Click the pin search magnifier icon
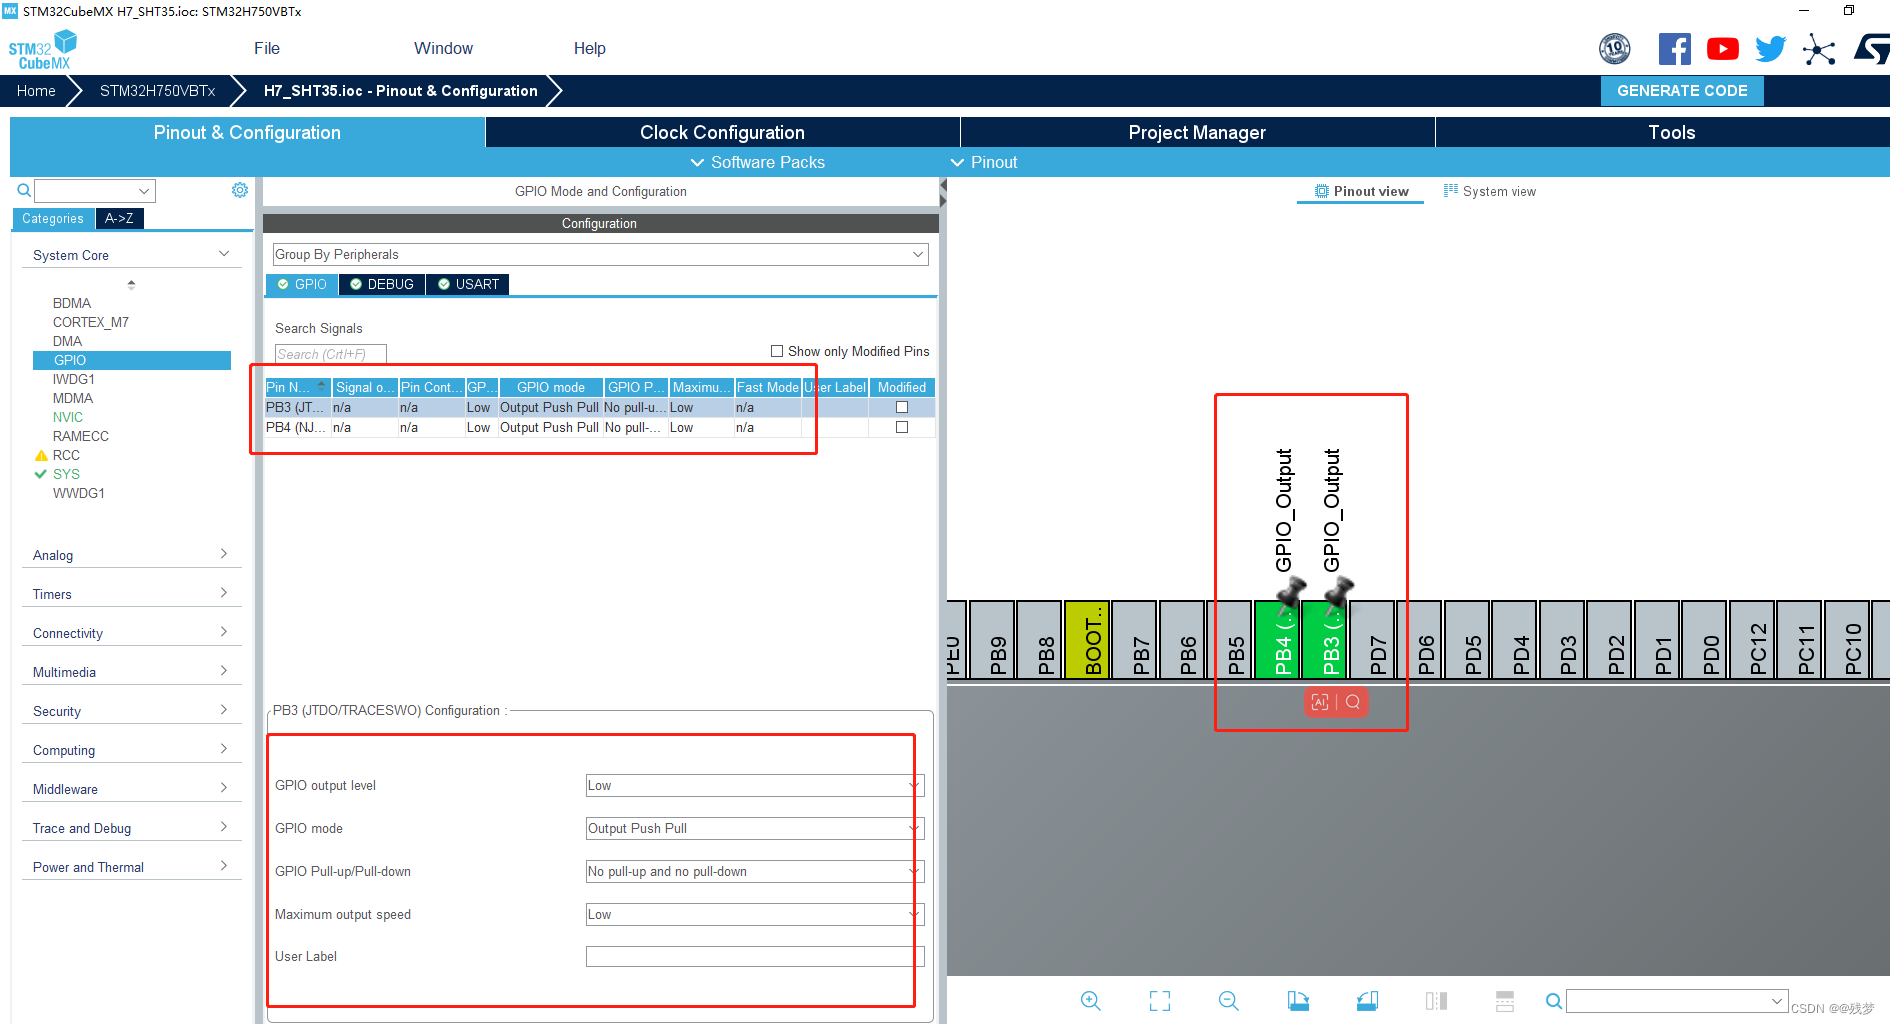1890x1024 pixels. 1553,1001
